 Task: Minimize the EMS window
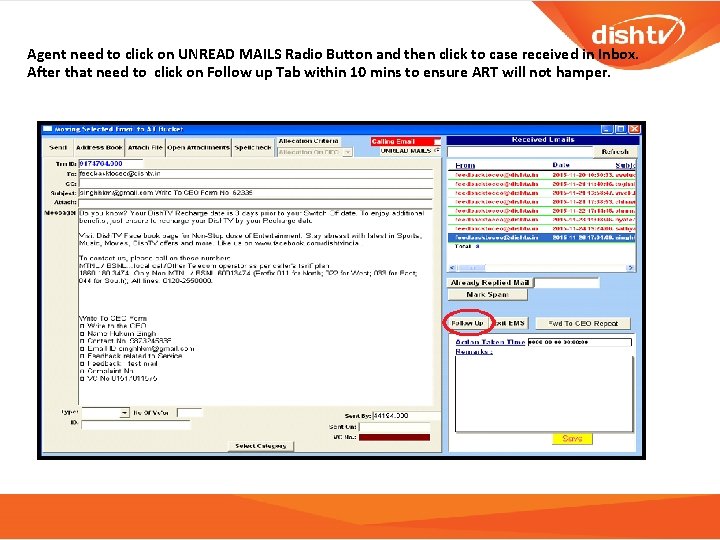pos(608,129)
